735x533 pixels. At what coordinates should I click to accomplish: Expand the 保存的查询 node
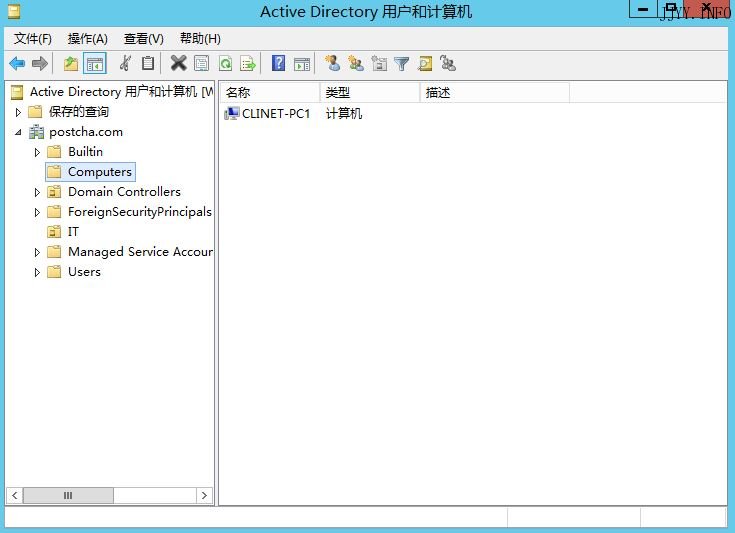[x=18, y=112]
